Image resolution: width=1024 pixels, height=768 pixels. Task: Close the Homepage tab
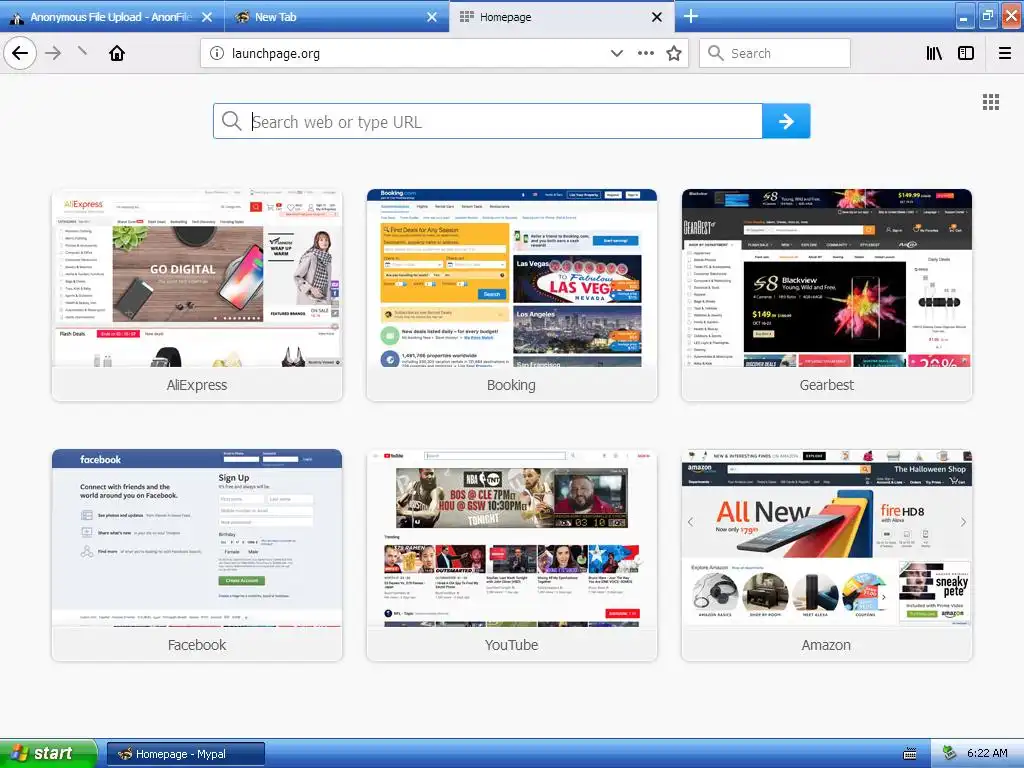(657, 17)
